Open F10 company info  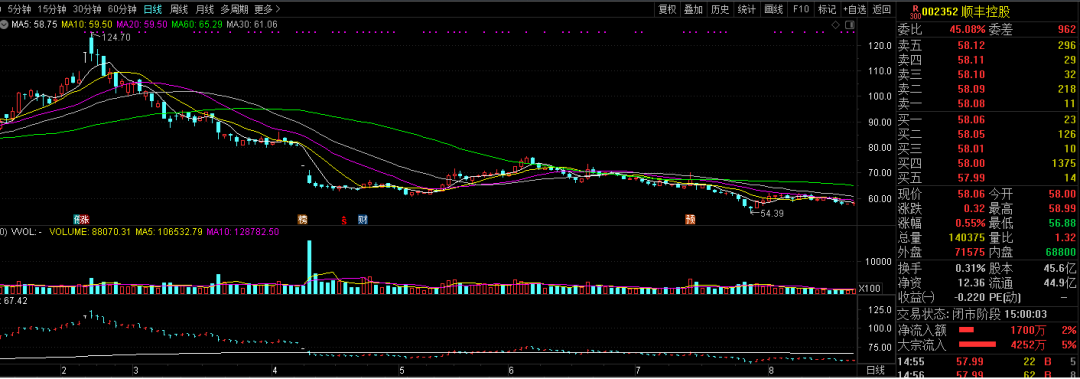click(800, 9)
